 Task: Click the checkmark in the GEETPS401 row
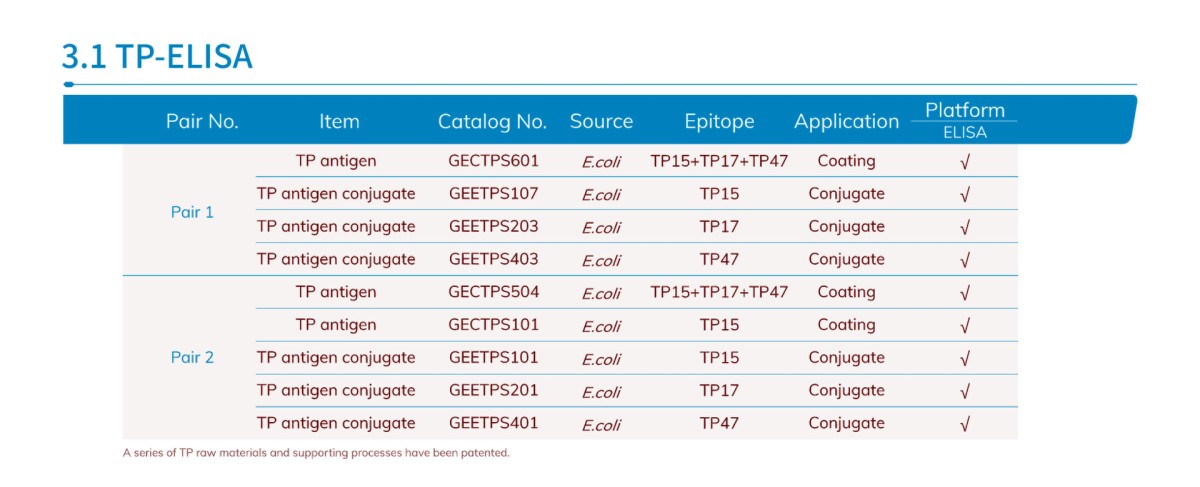coord(964,424)
